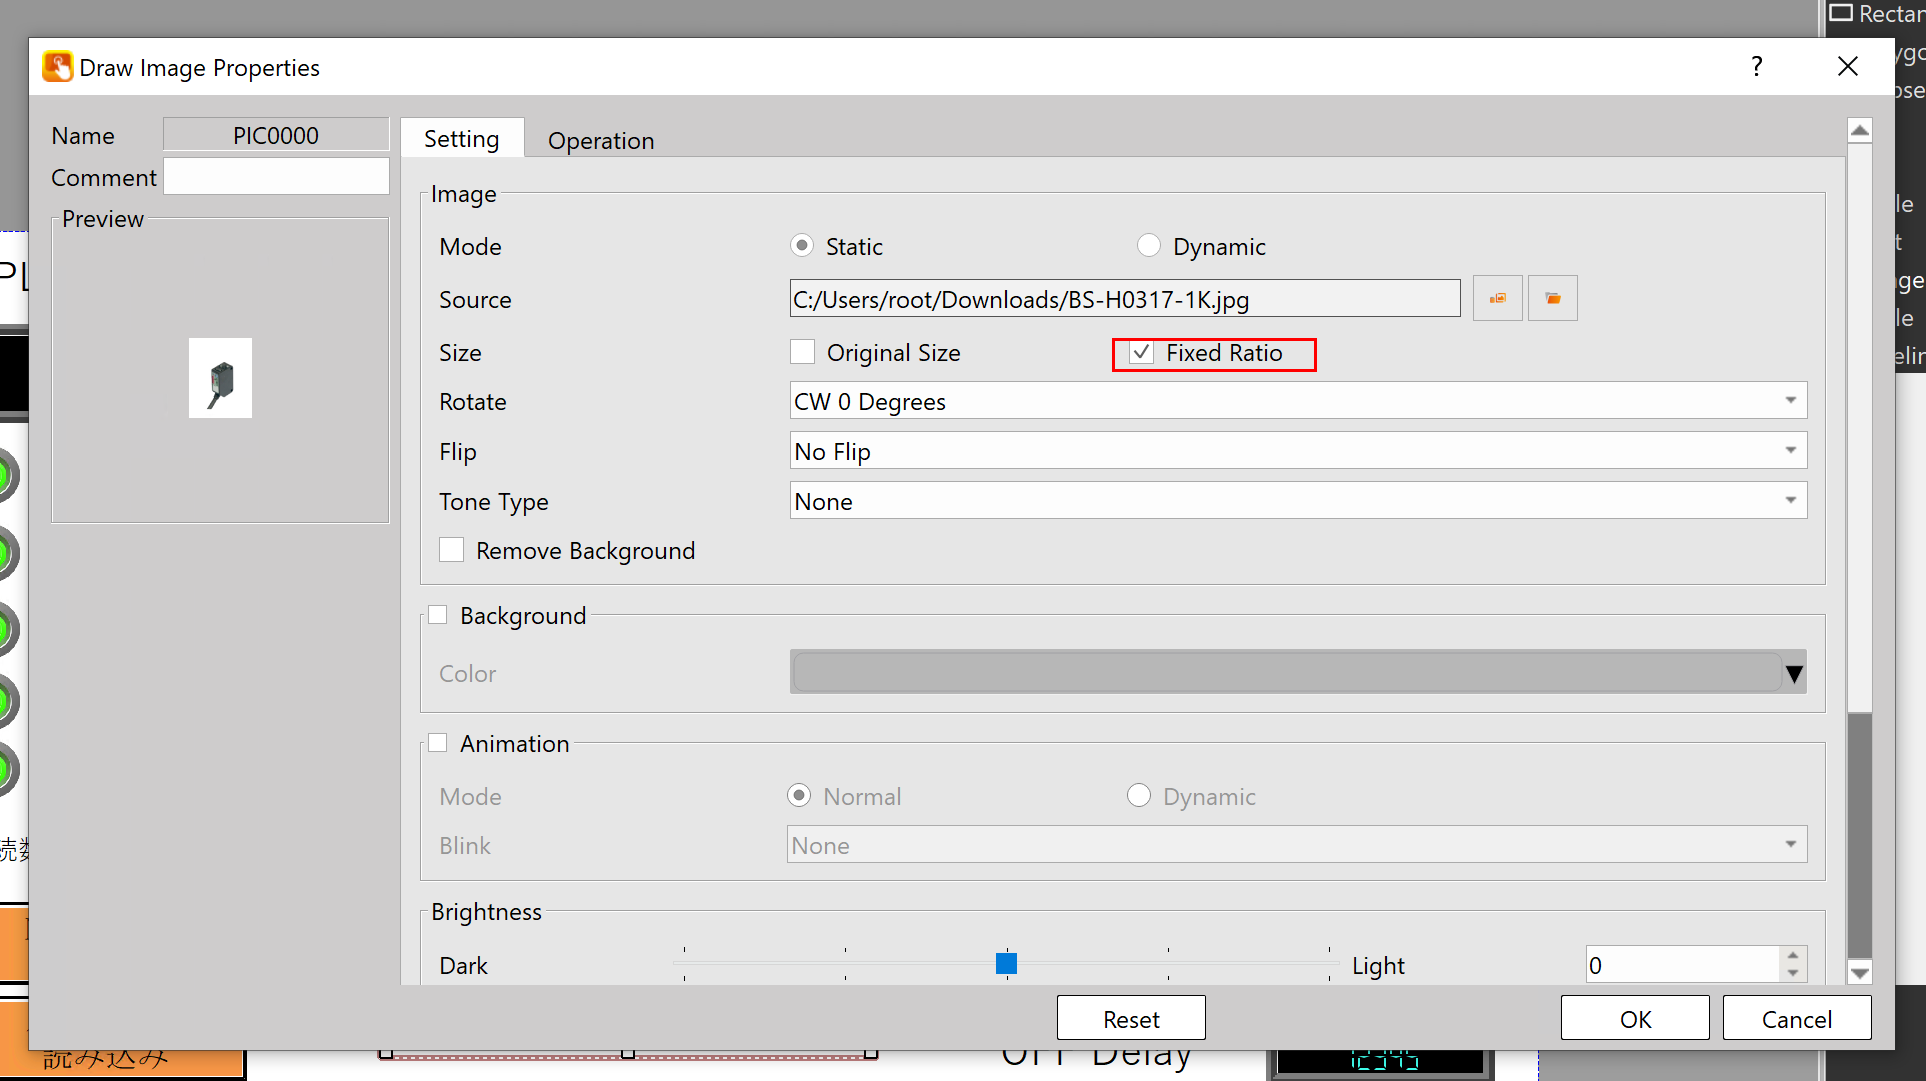Open the image library browser icon
1926x1081 pixels.
[x=1497, y=299]
